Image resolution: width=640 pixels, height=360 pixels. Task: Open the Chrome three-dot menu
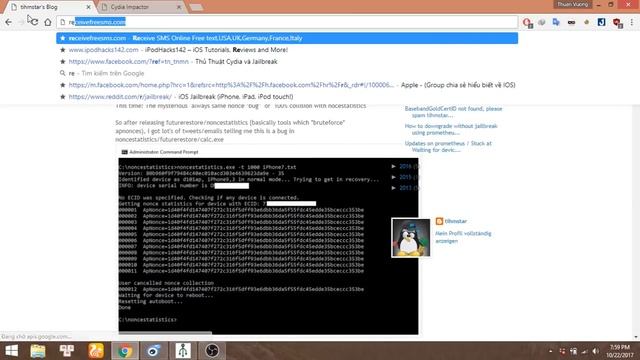coord(632,22)
